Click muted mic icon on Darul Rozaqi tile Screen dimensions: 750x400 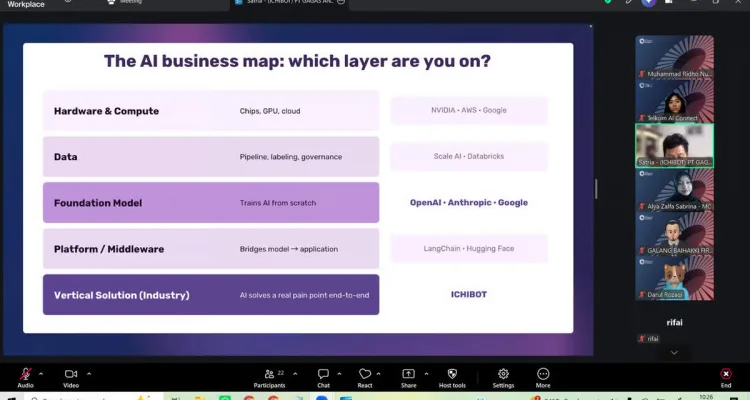click(x=642, y=295)
